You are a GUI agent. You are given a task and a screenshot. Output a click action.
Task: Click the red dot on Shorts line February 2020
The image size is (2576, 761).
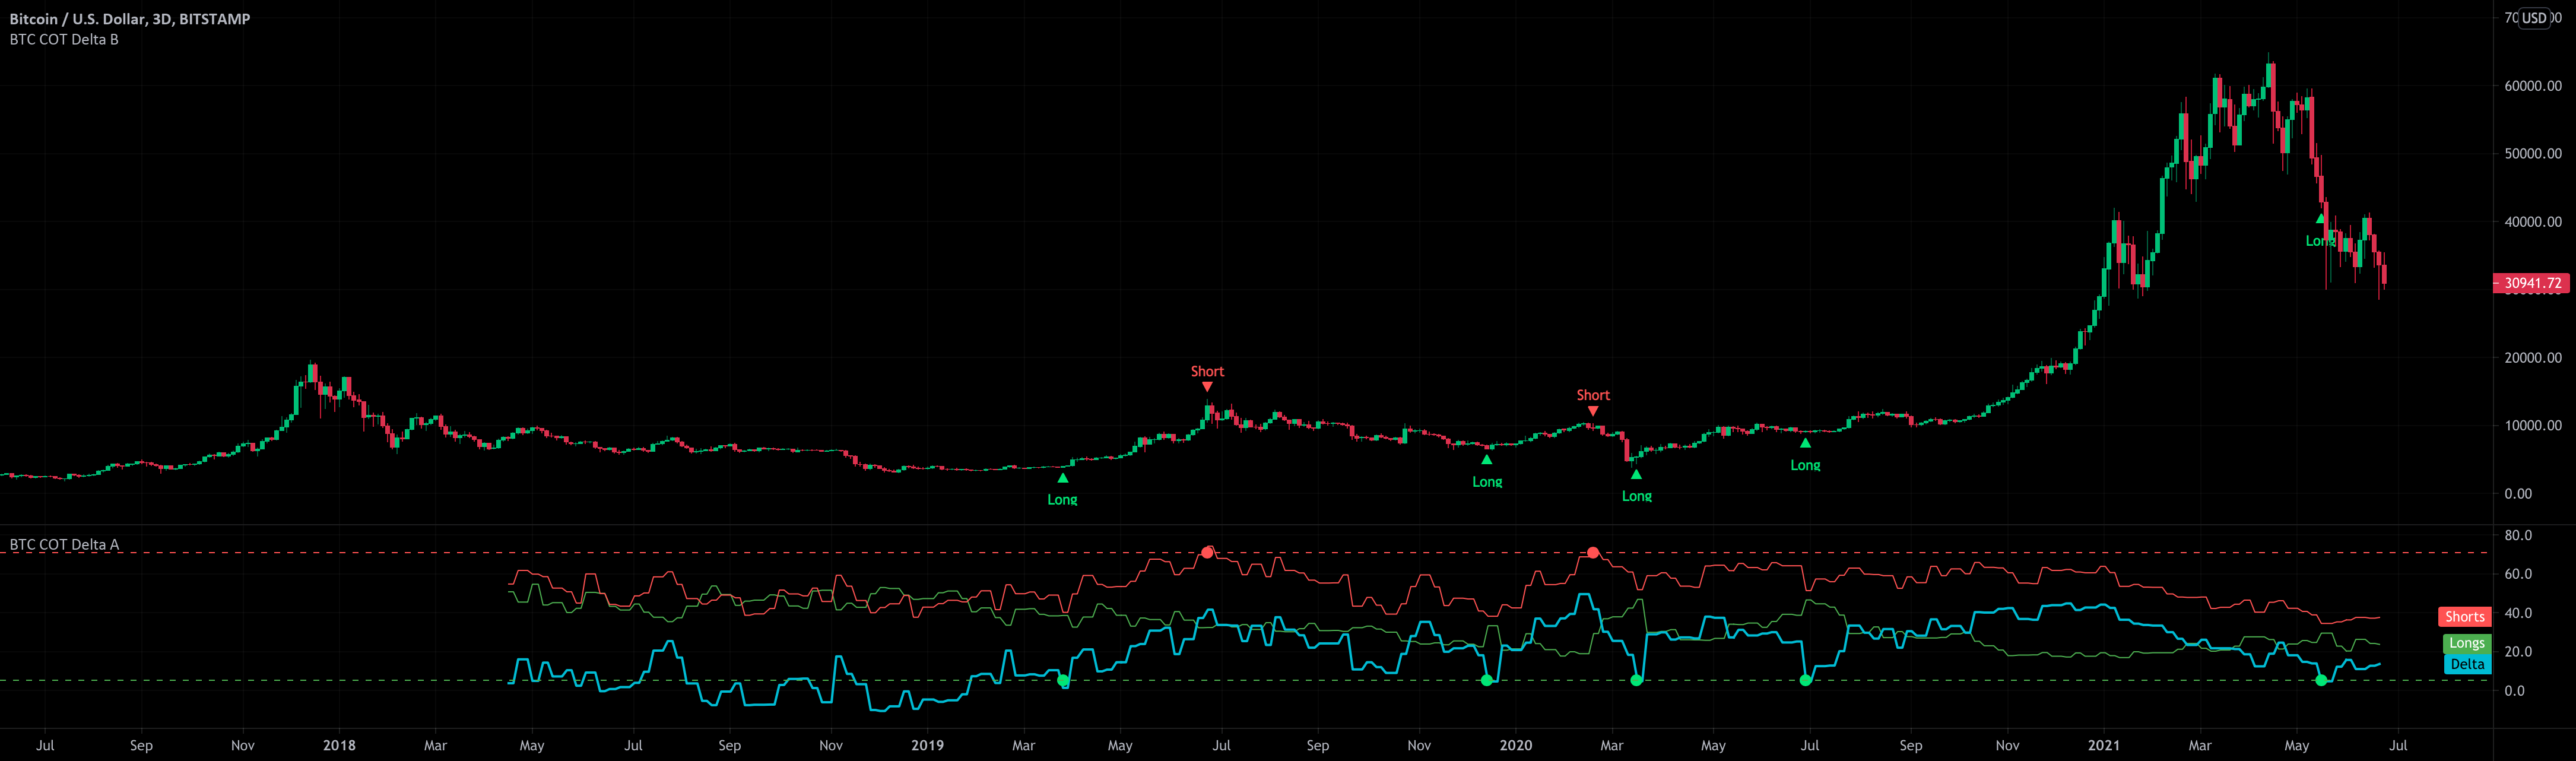click(1593, 552)
